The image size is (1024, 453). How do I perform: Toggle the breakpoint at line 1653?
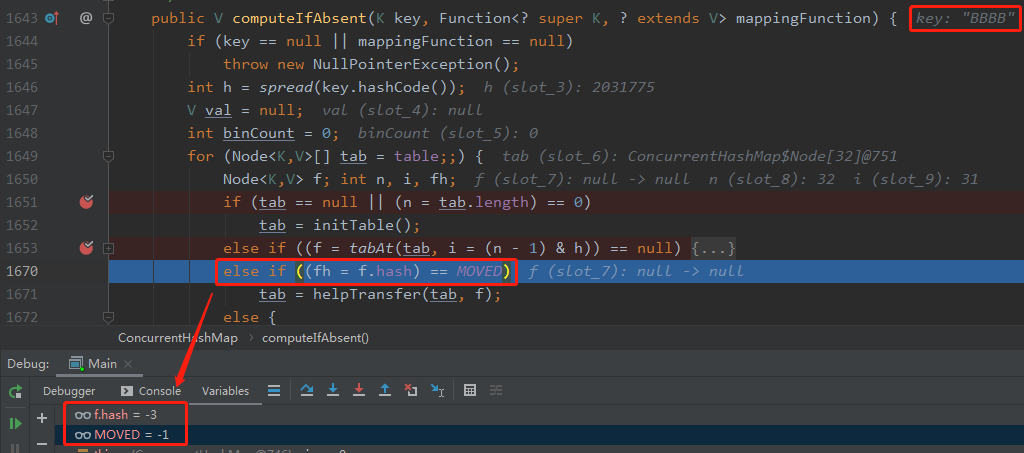tap(86, 248)
